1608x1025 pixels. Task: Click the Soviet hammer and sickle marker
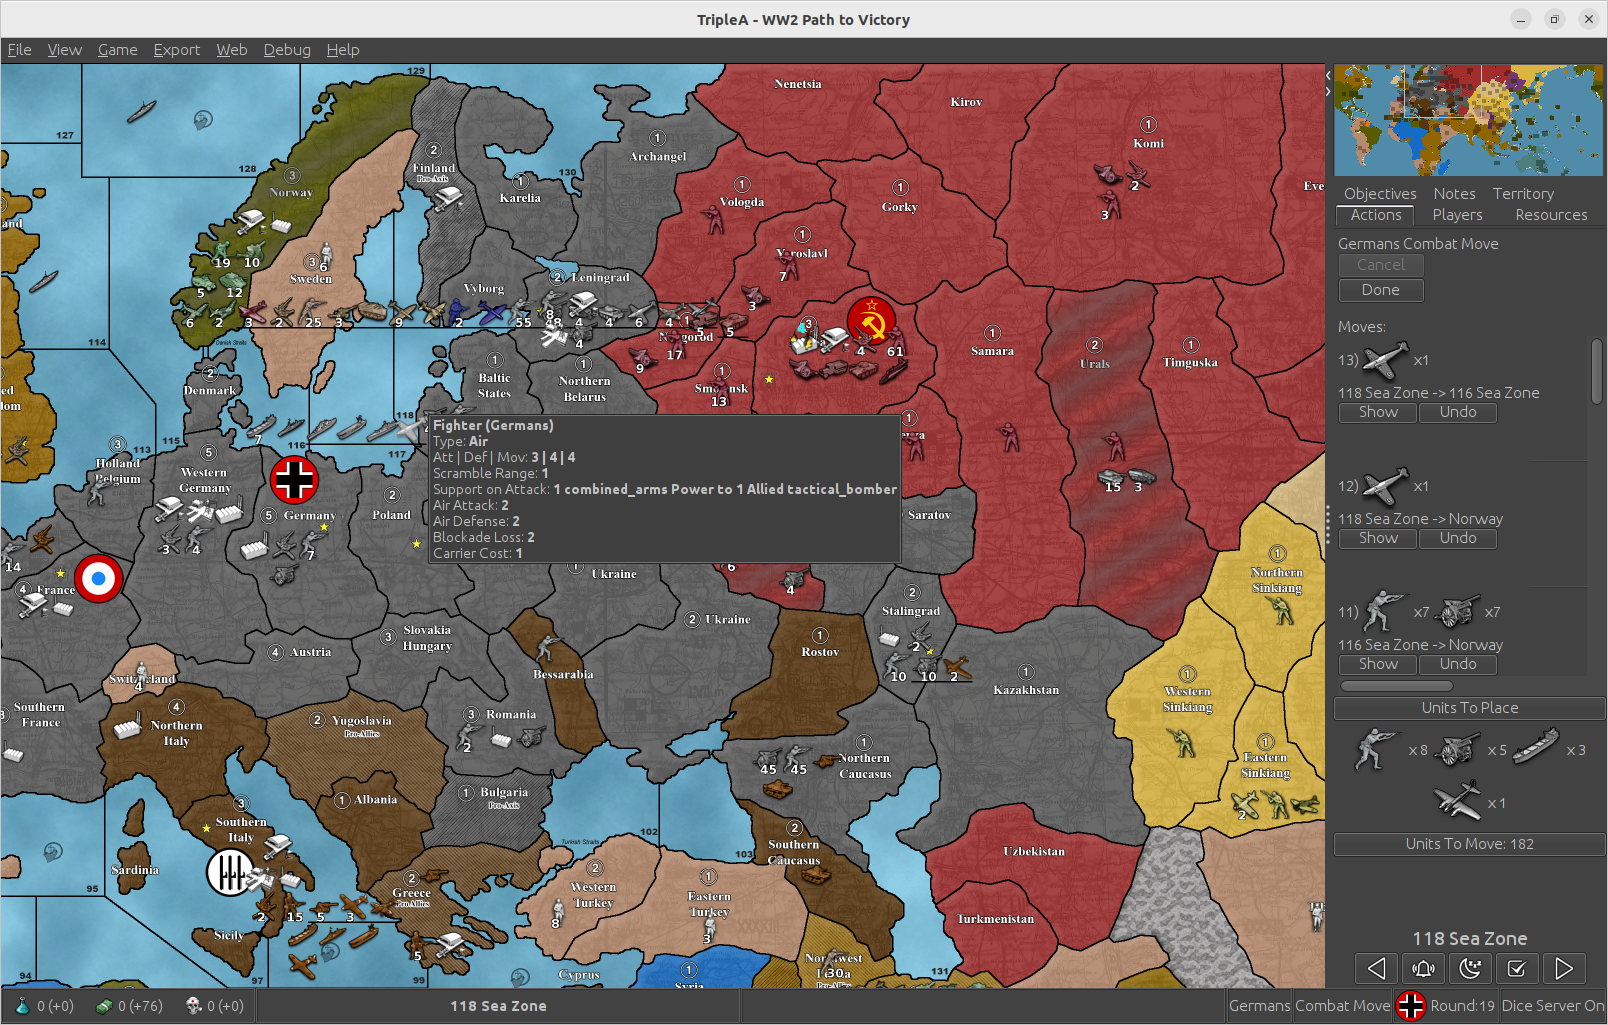tap(871, 321)
